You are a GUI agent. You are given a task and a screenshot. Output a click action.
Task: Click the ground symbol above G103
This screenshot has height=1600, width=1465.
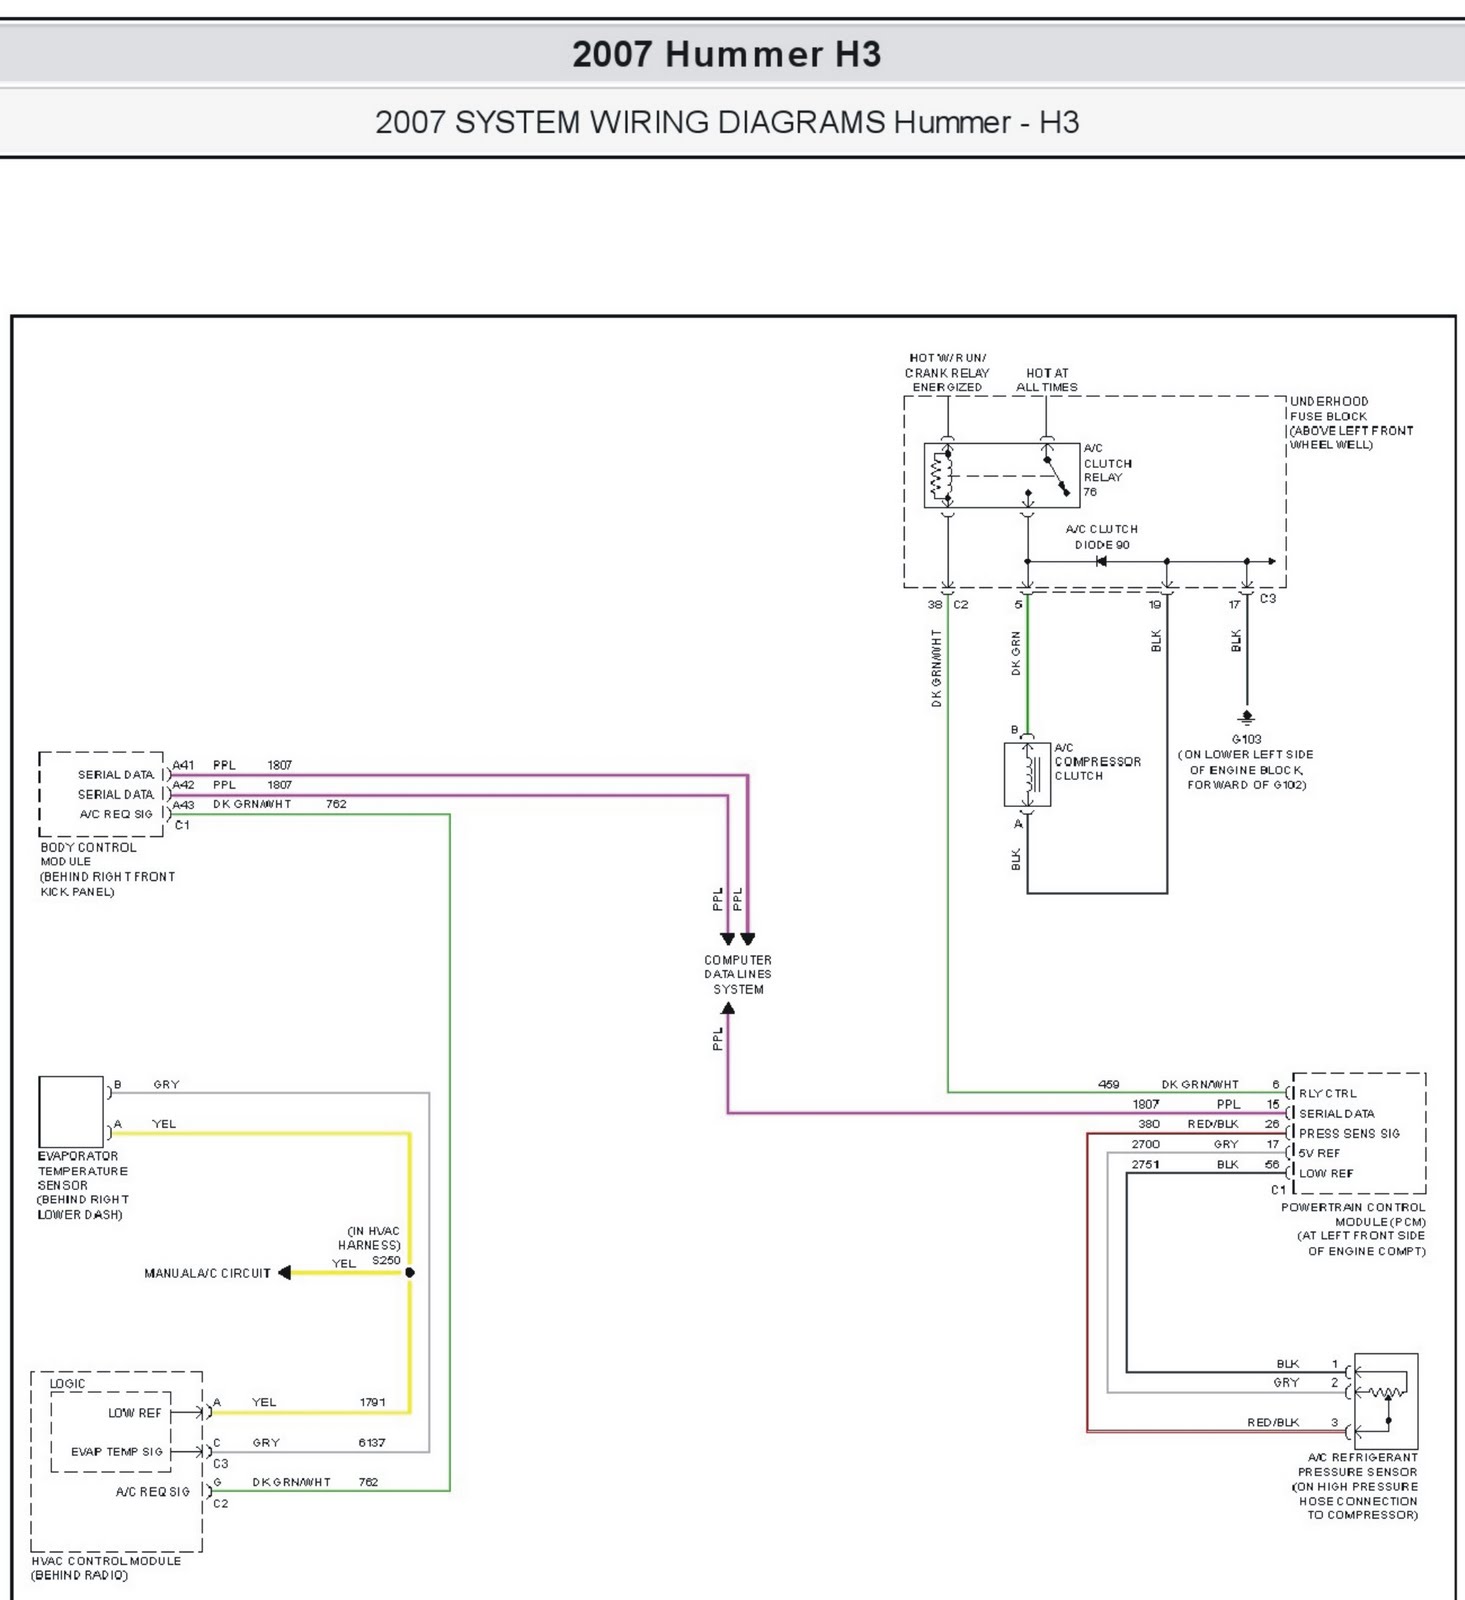(1246, 718)
